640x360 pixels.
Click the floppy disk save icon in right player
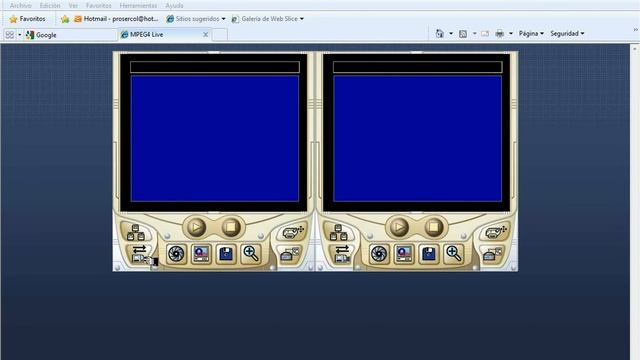pos(429,254)
